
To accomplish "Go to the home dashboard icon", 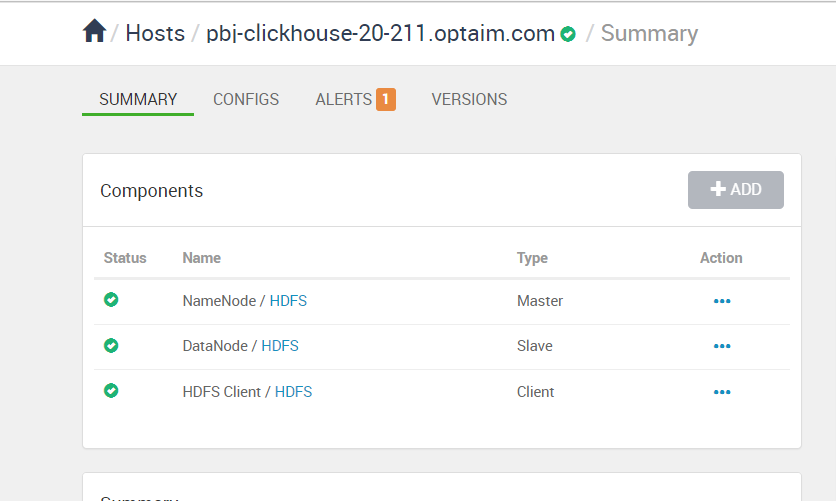I will [94, 31].
